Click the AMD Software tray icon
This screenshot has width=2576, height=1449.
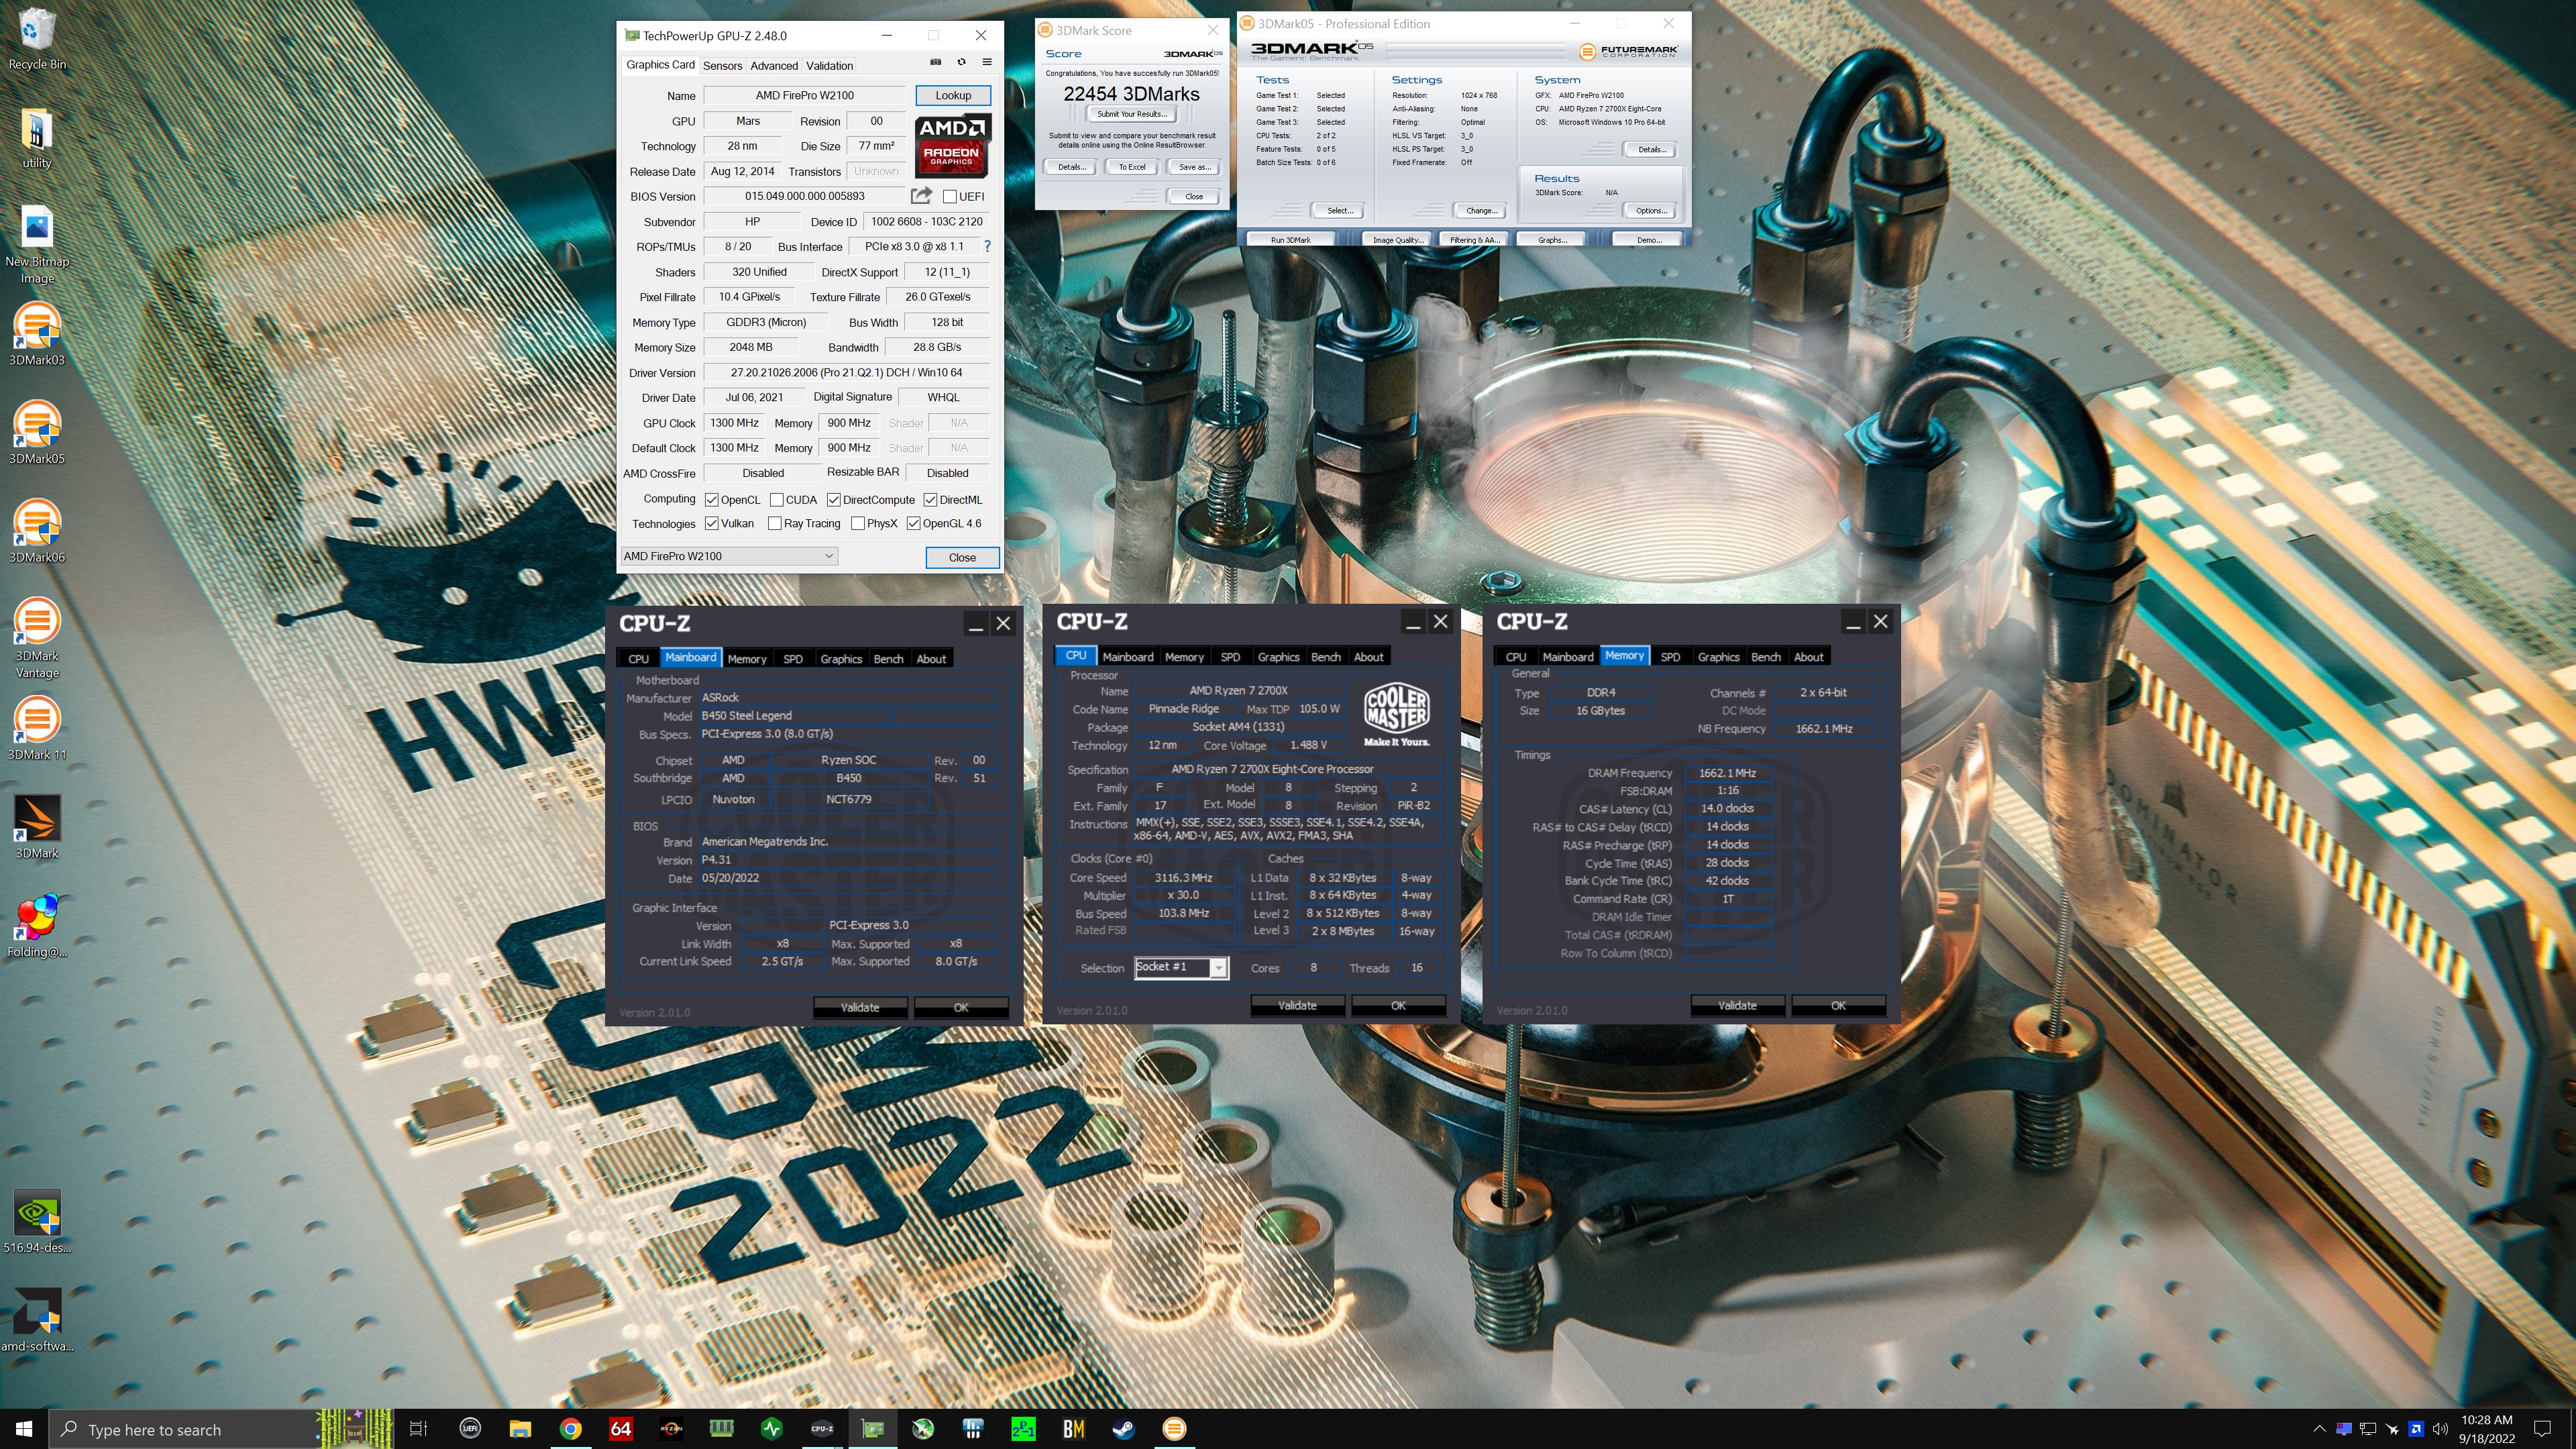point(2416,1429)
